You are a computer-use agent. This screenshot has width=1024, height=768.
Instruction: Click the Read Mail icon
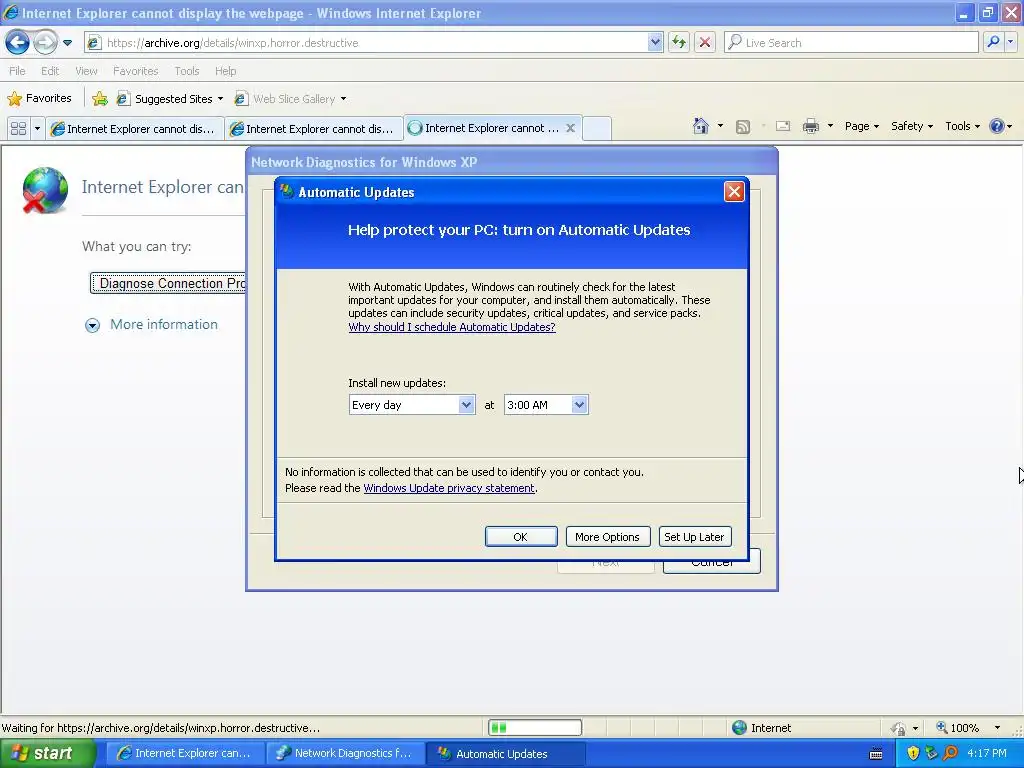click(783, 126)
